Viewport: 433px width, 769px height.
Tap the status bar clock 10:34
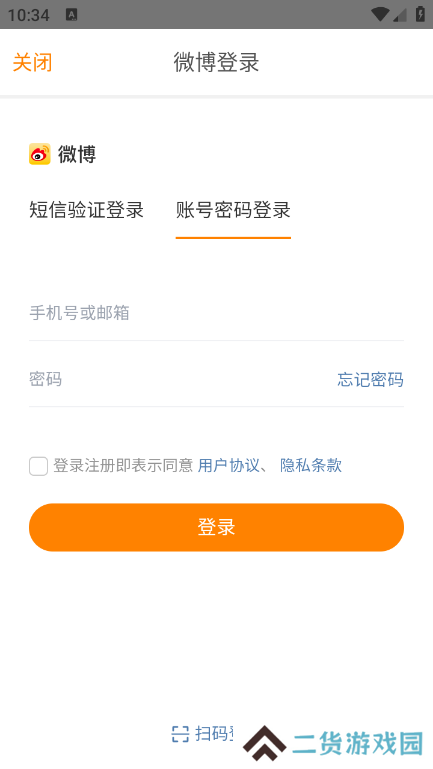(x=28, y=15)
